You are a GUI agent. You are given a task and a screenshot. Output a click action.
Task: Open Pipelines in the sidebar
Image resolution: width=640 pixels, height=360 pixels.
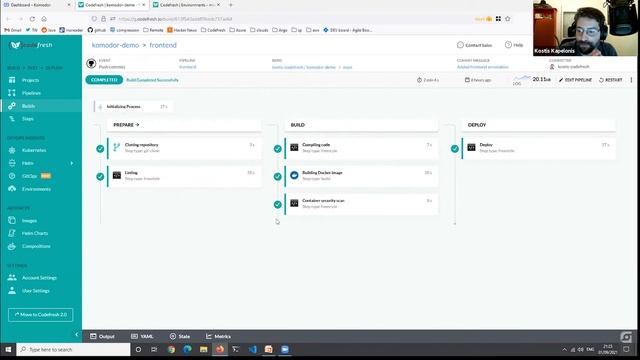tap(31, 93)
